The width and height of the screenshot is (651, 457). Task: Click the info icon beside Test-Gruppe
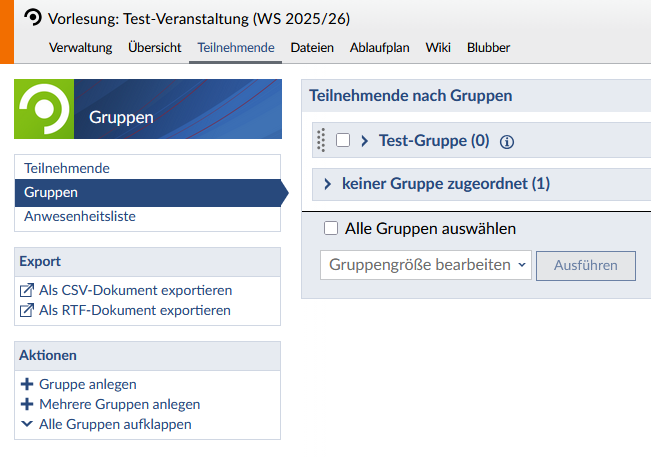pyautogui.click(x=506, y=142)
